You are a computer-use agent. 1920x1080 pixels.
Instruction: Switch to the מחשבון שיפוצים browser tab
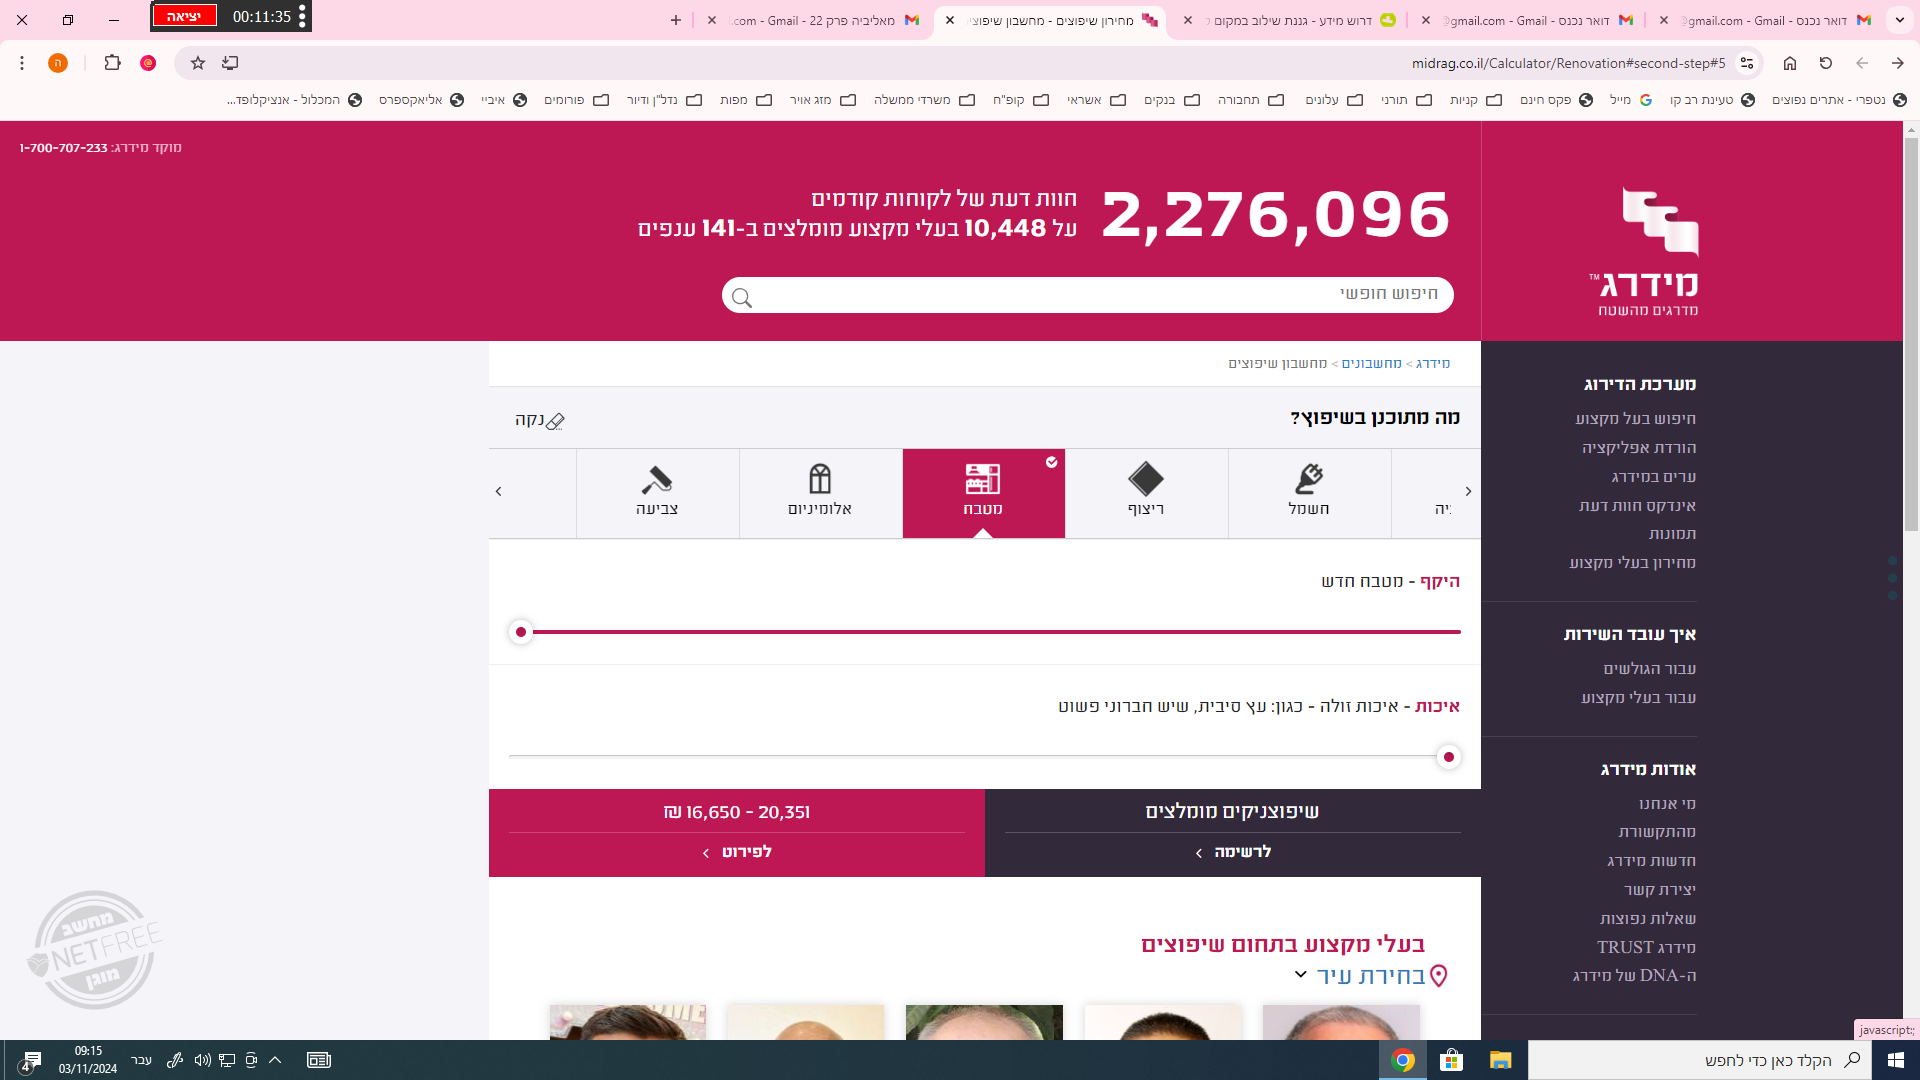1050,20
